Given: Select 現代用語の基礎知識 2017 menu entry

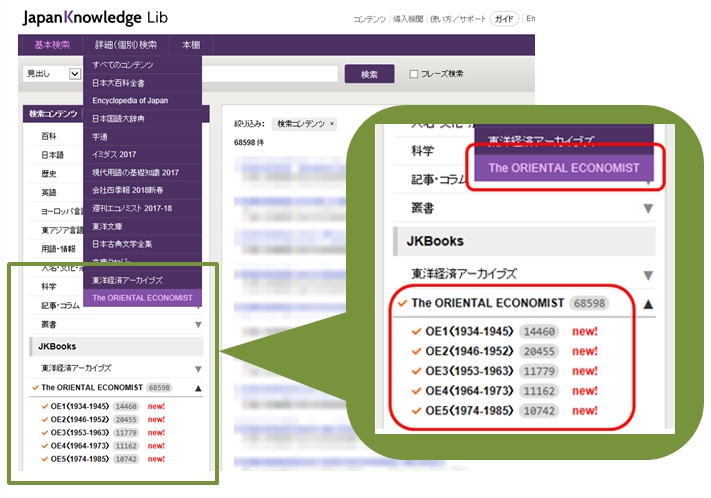Looking at the screenshot, I should [142, 172].
